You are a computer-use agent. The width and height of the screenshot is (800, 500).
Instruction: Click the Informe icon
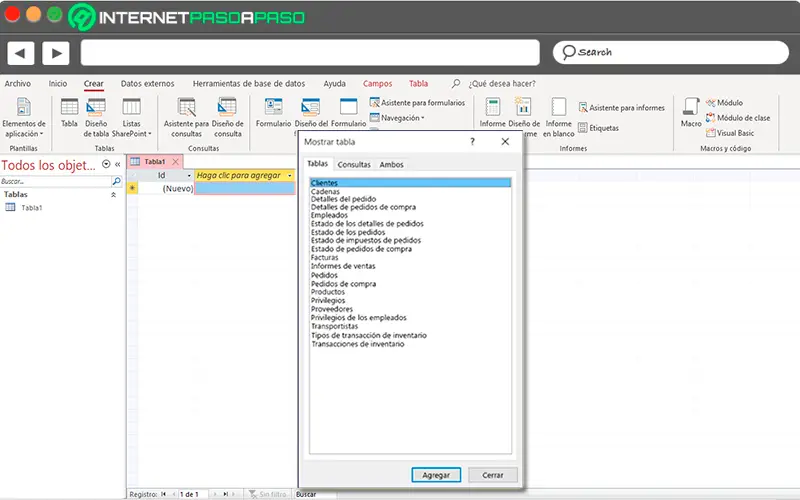(492, 107)
